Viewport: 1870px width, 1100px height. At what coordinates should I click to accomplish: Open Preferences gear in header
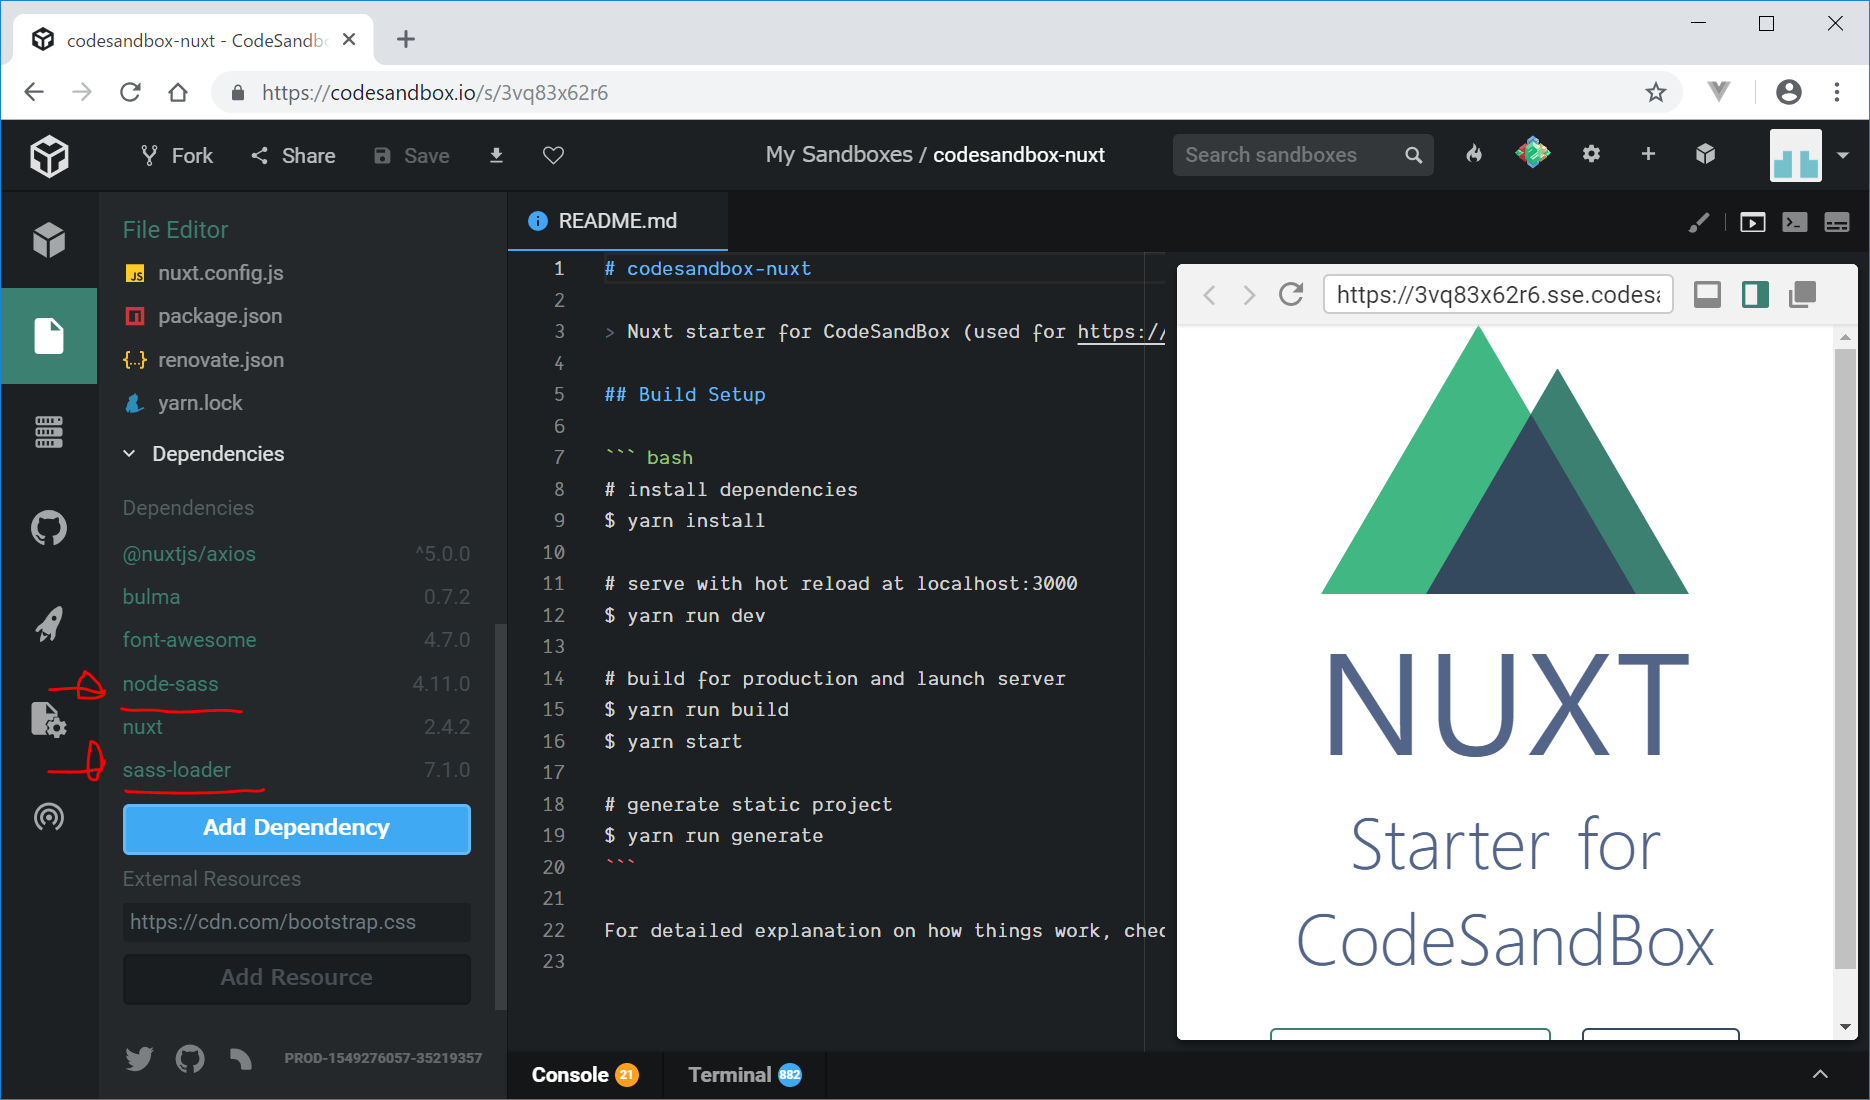[x=1591, y=154]
